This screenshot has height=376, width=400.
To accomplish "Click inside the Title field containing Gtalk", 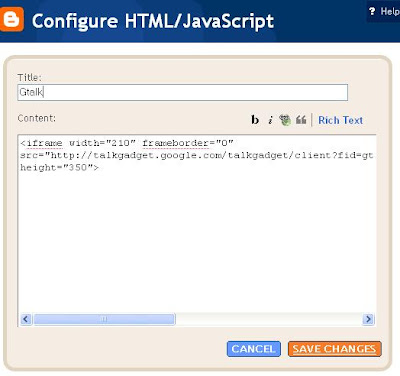I will coord(183,92).
